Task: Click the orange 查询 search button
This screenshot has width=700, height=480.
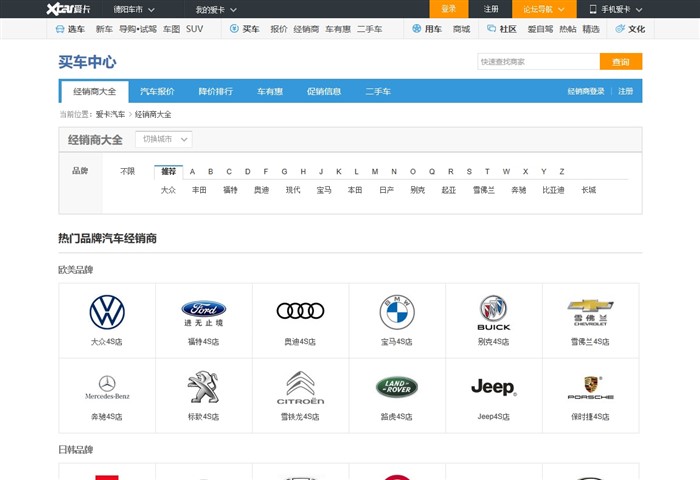Action: coord(621,62)
